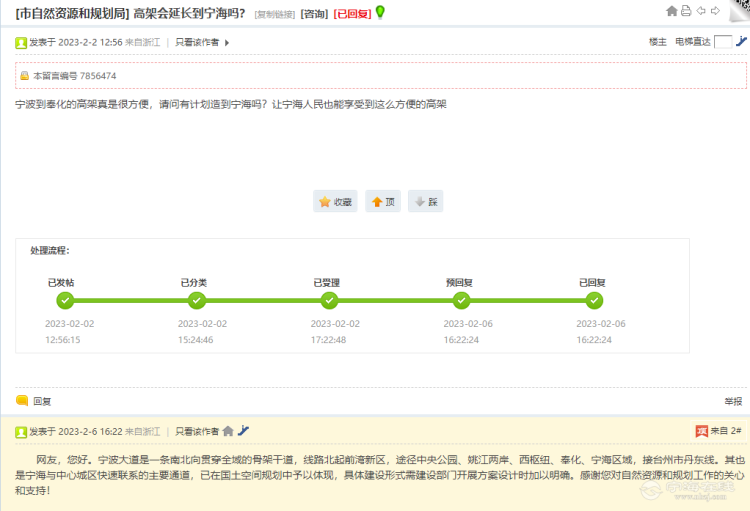Click the home icon in thread header
The height and width of the screenshot is (511, 750).
[671, 11]
